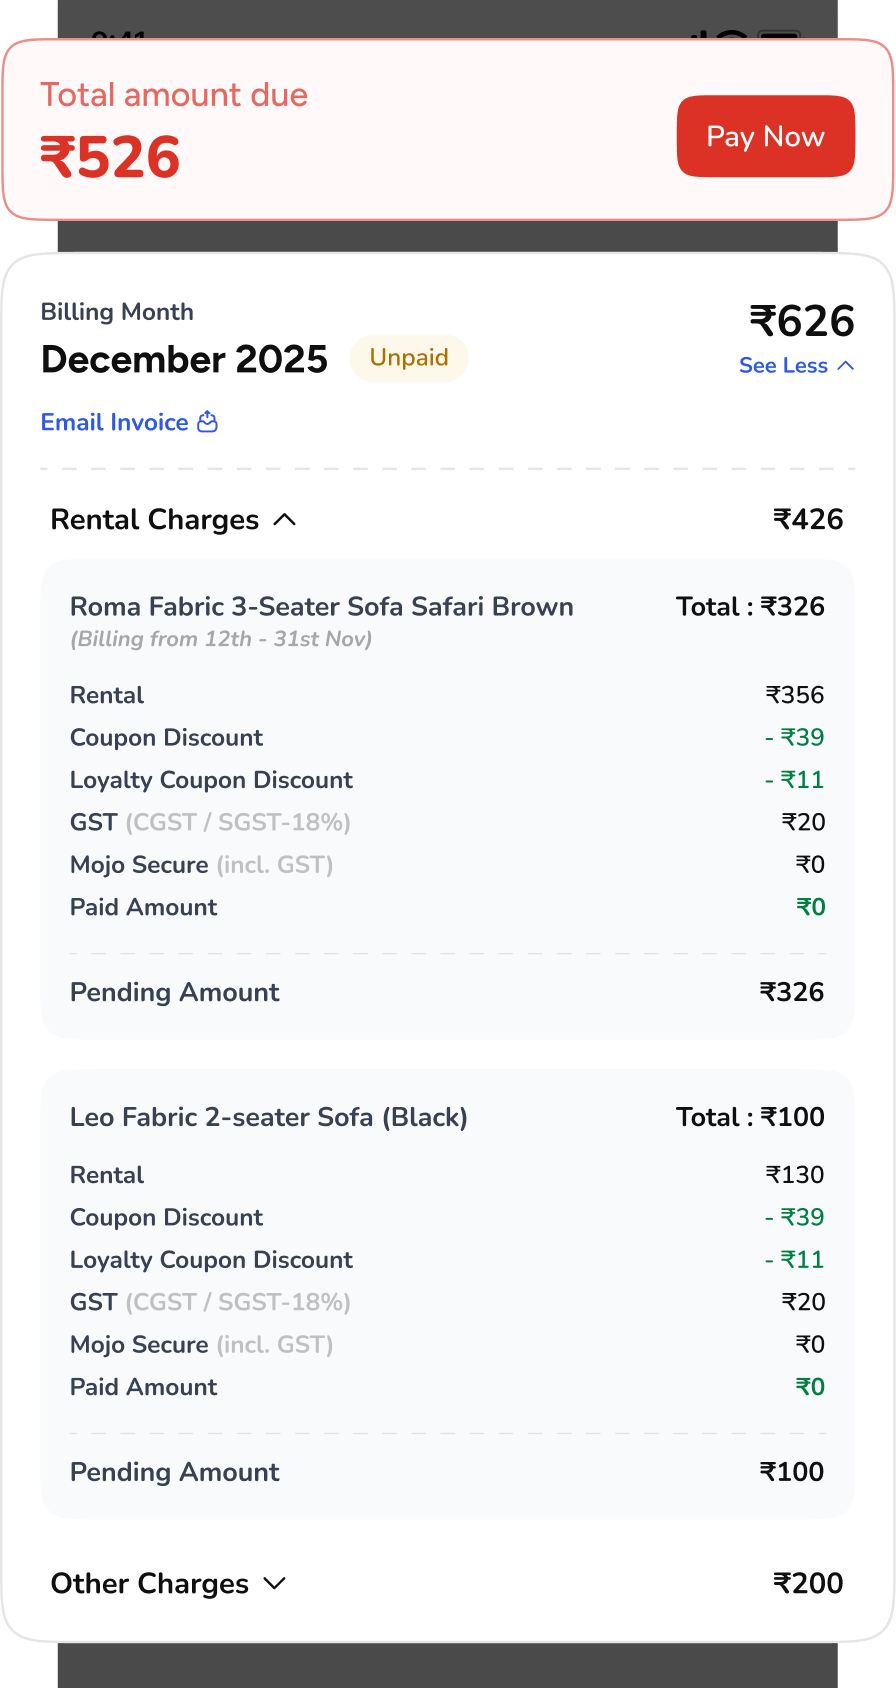This screenshot has width=896, height=1688.
Task: Tap the Pay Now button
Action: pyautogui.click(x=765, y=137)
